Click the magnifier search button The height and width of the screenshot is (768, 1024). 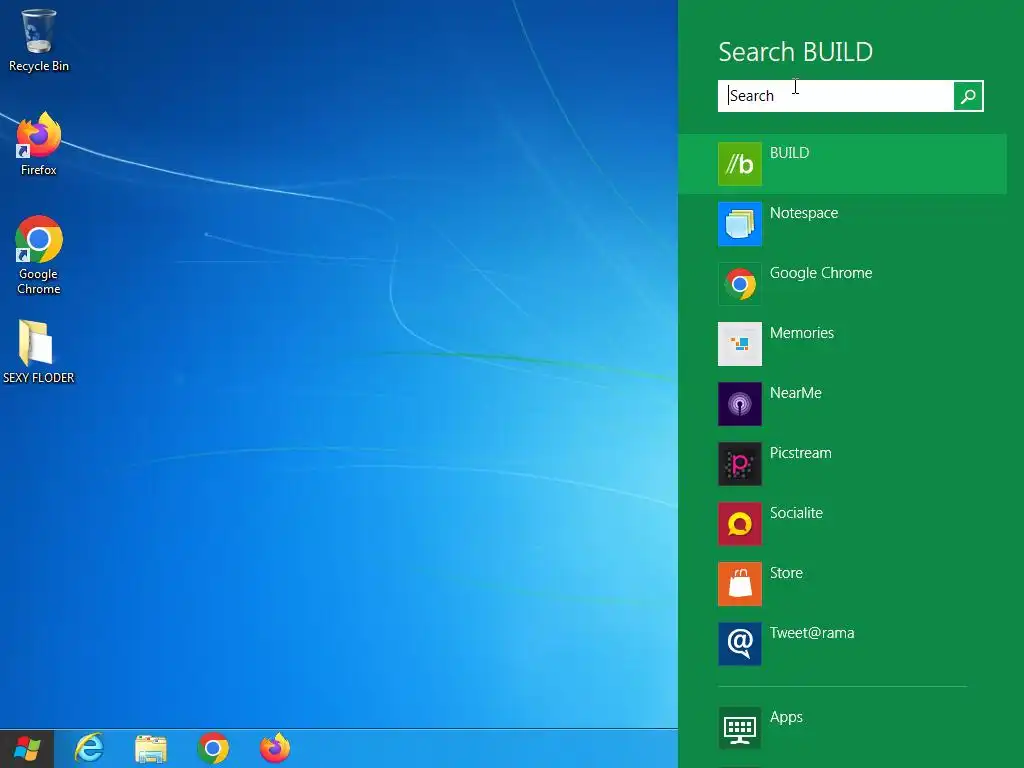pyautogui.click(x=968, y=96)
